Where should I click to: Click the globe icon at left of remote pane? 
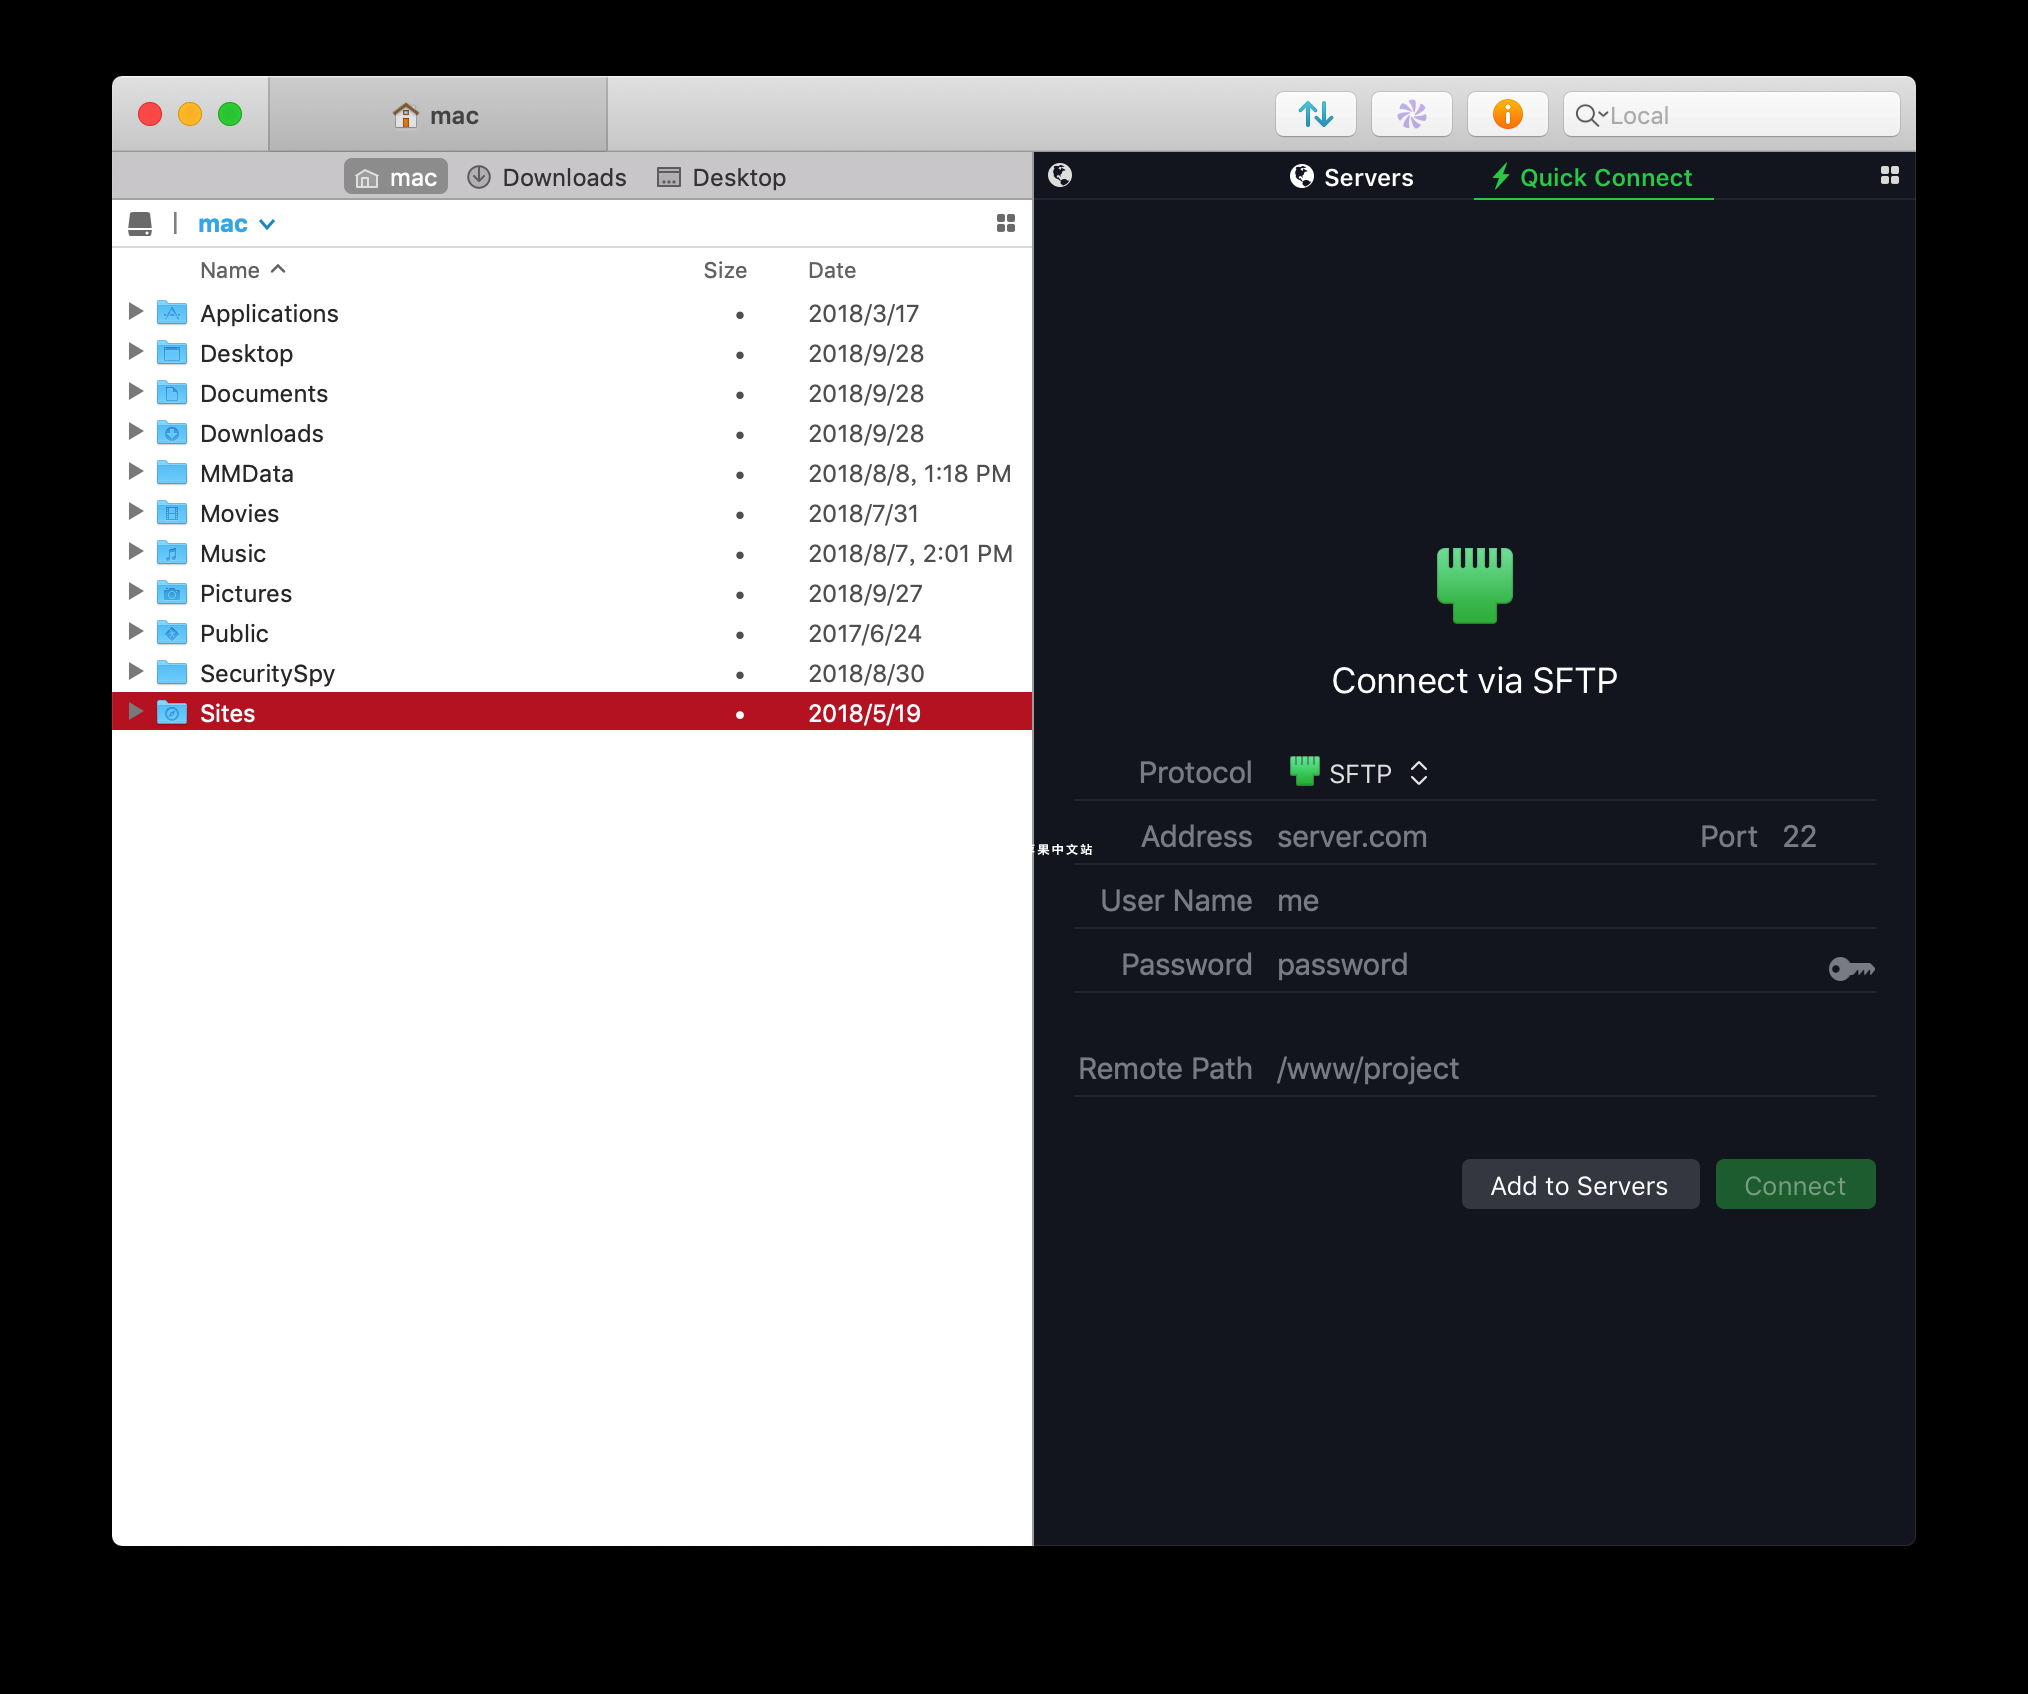point(1060,176)
